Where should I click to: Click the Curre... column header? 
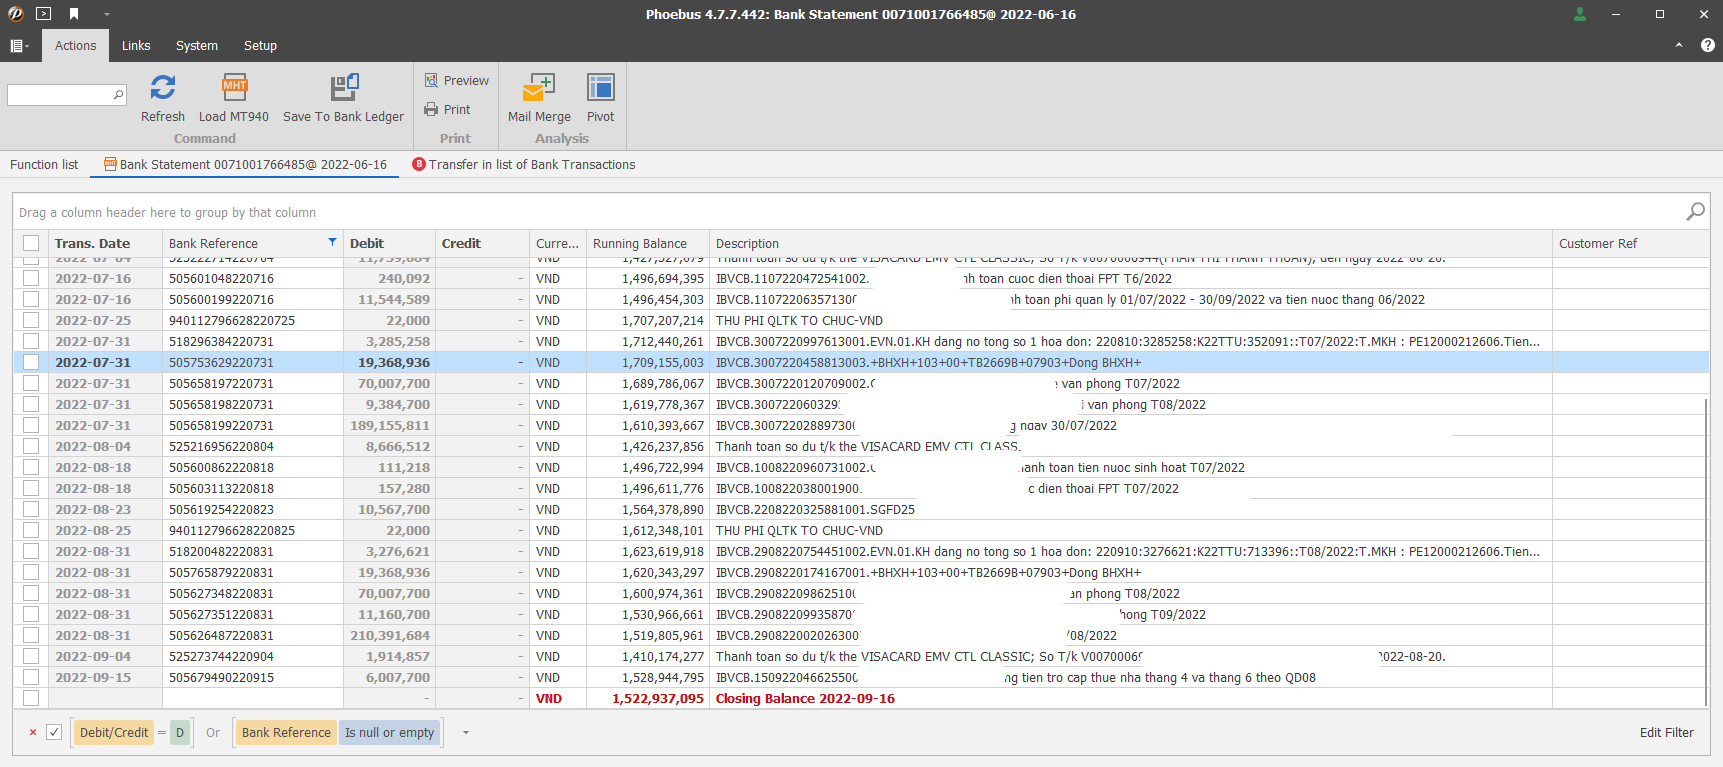tap(557, 243)
